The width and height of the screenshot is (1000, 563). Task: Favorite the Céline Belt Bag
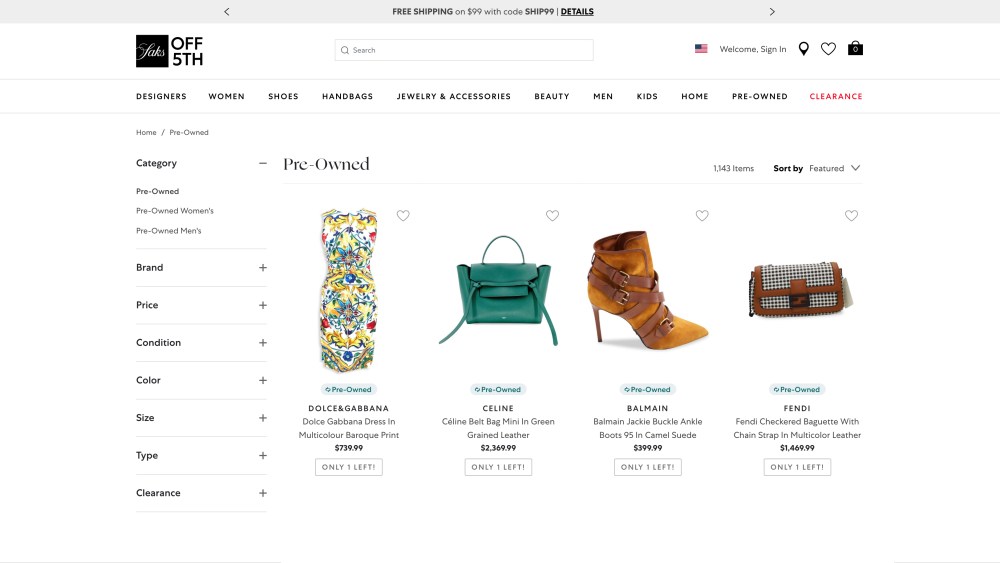tap(552, 216)
